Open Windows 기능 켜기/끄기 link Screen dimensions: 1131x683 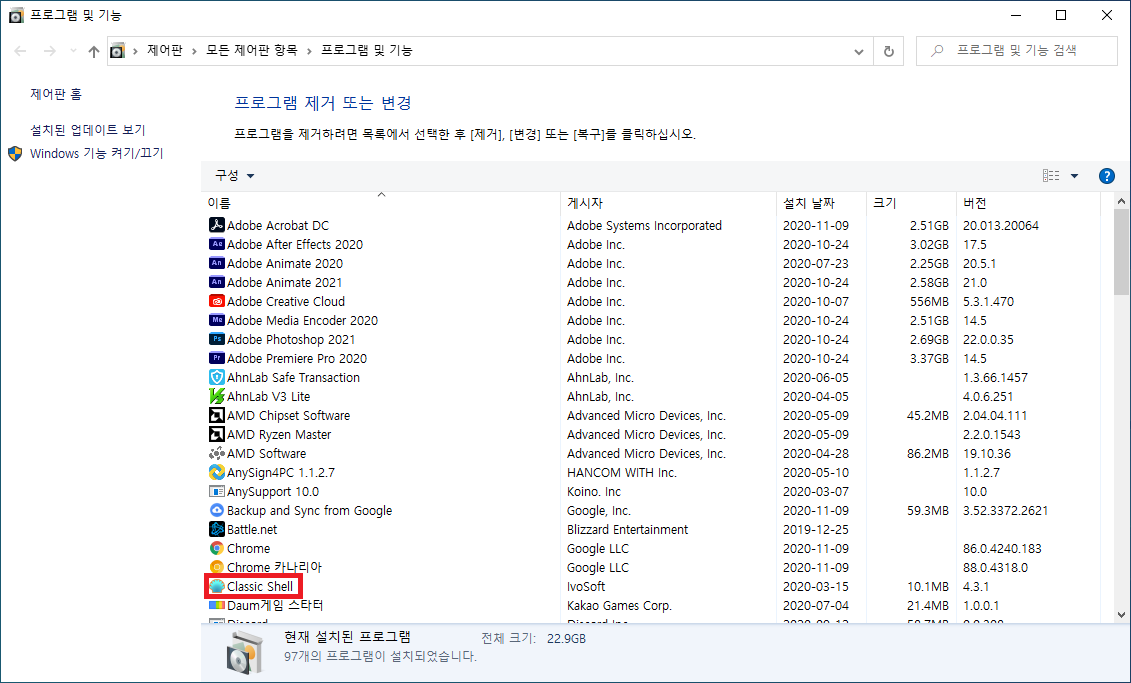tap(97, 154)
